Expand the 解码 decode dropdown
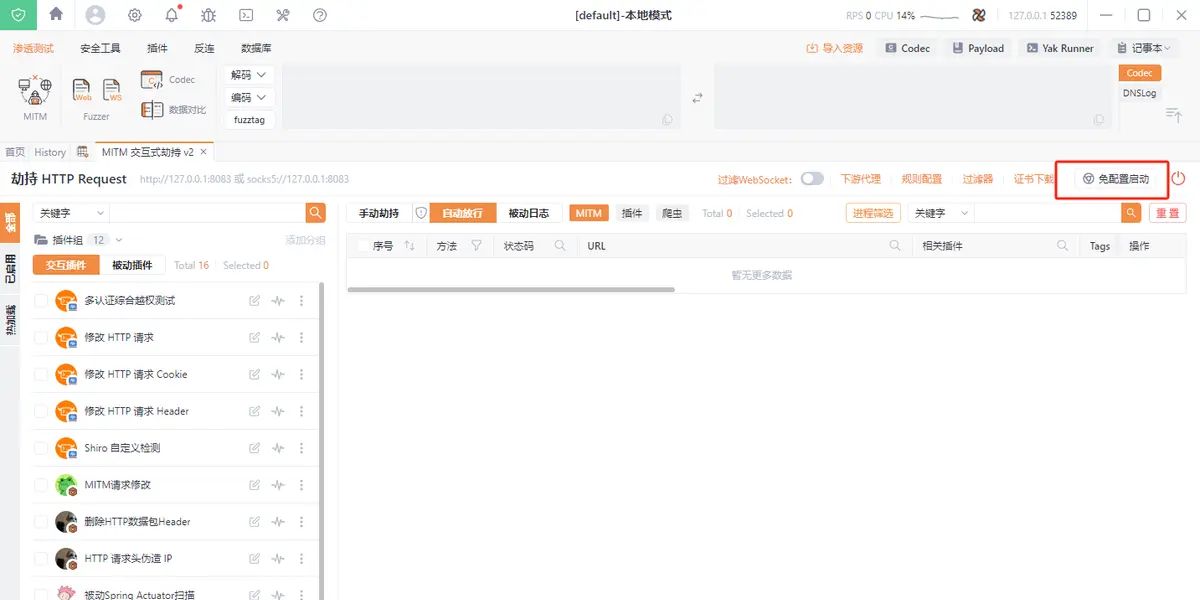 [x=248, y=74]
